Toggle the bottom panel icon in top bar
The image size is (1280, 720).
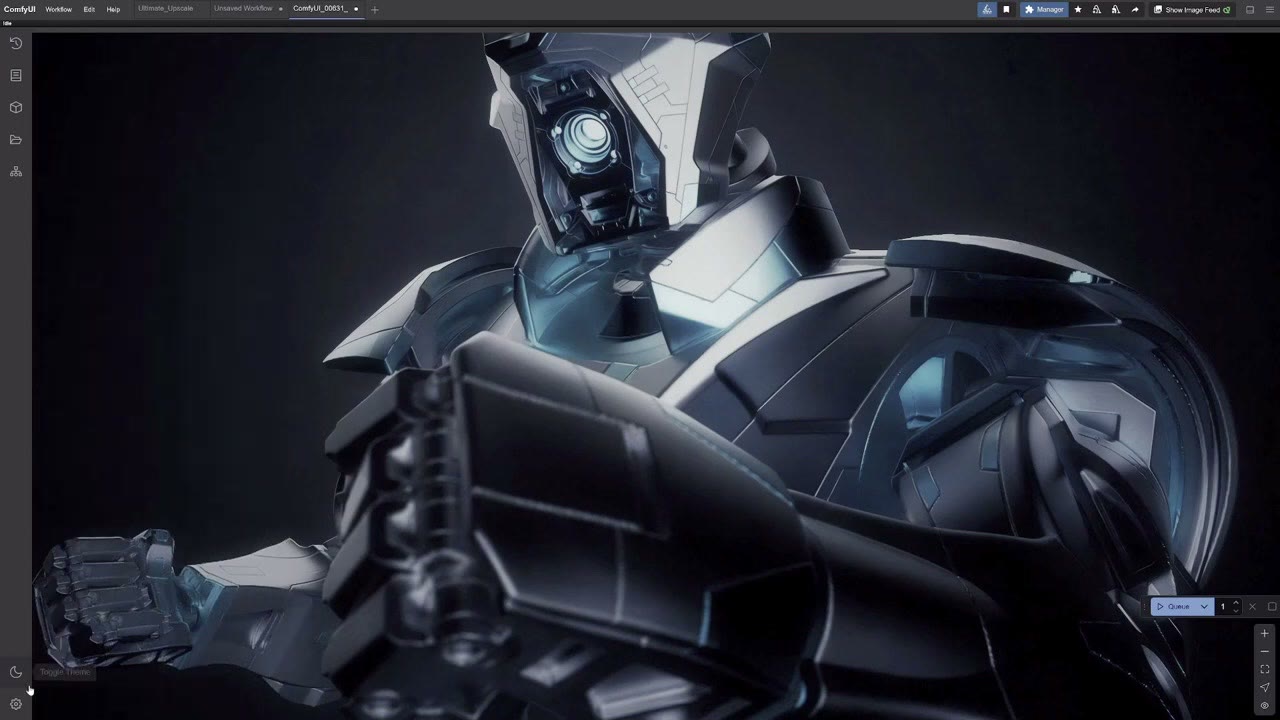(1250, 9)
